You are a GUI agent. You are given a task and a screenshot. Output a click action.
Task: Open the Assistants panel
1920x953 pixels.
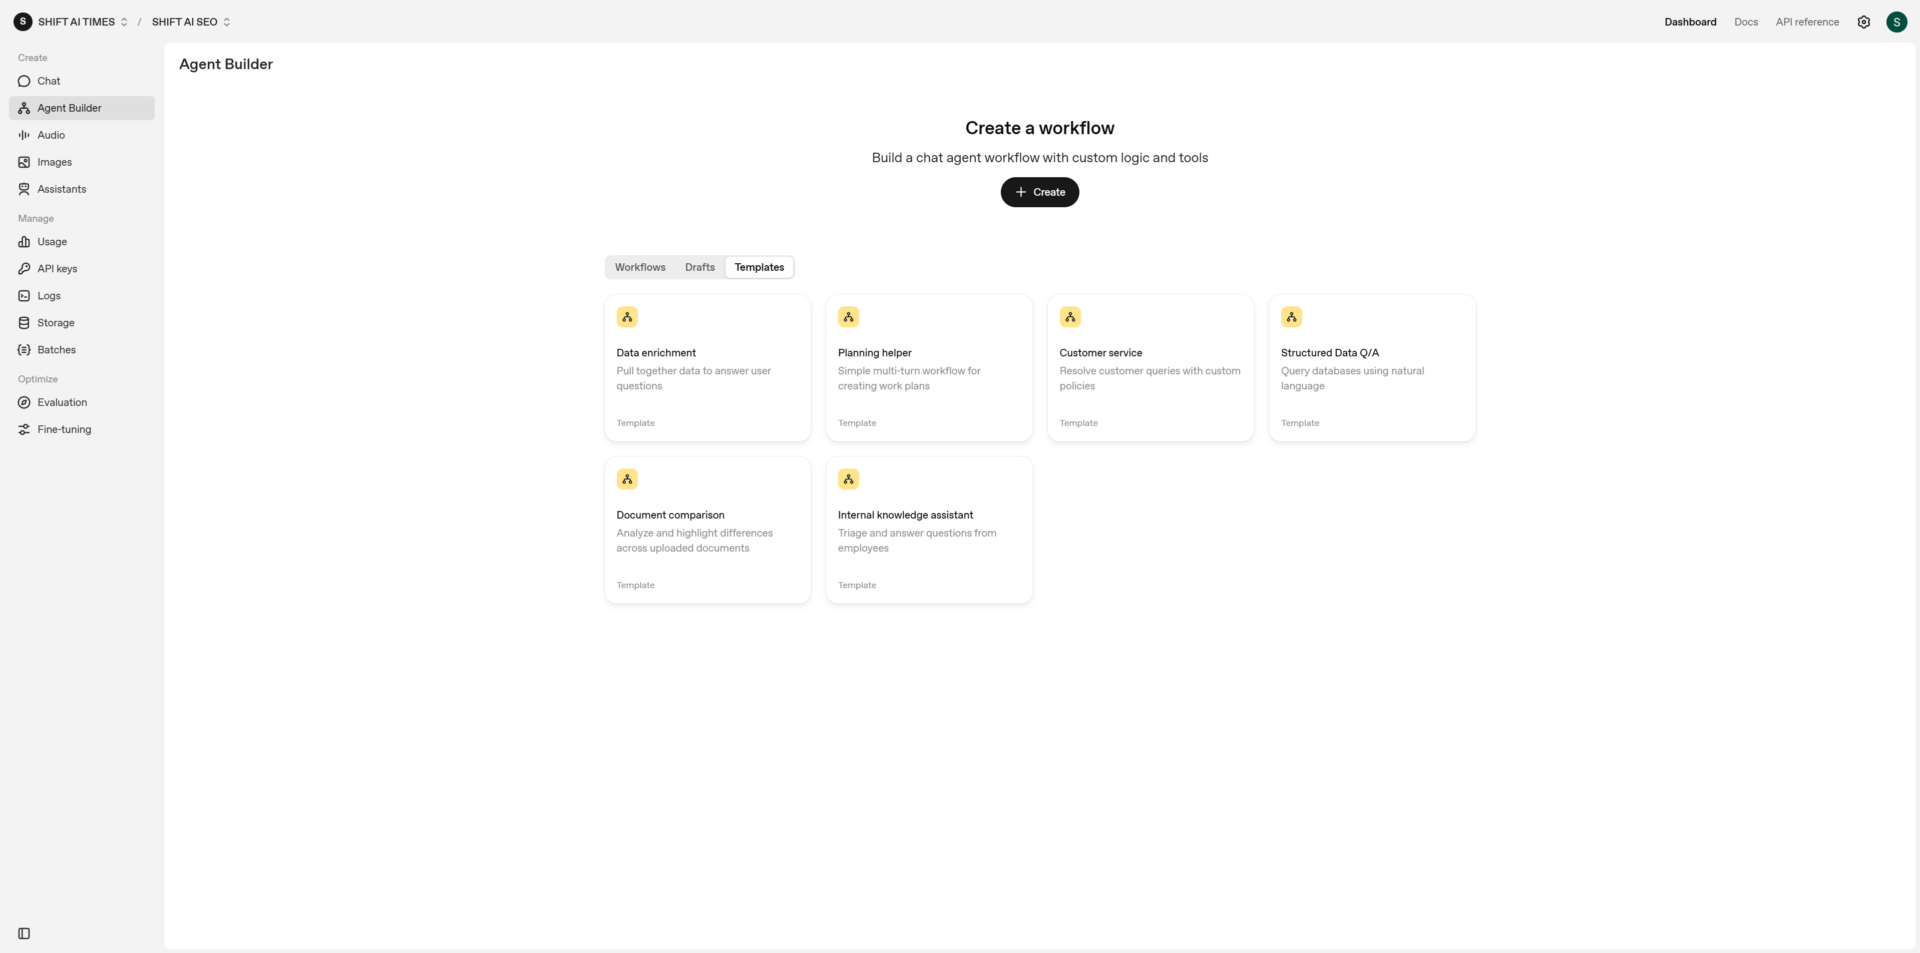24,189
